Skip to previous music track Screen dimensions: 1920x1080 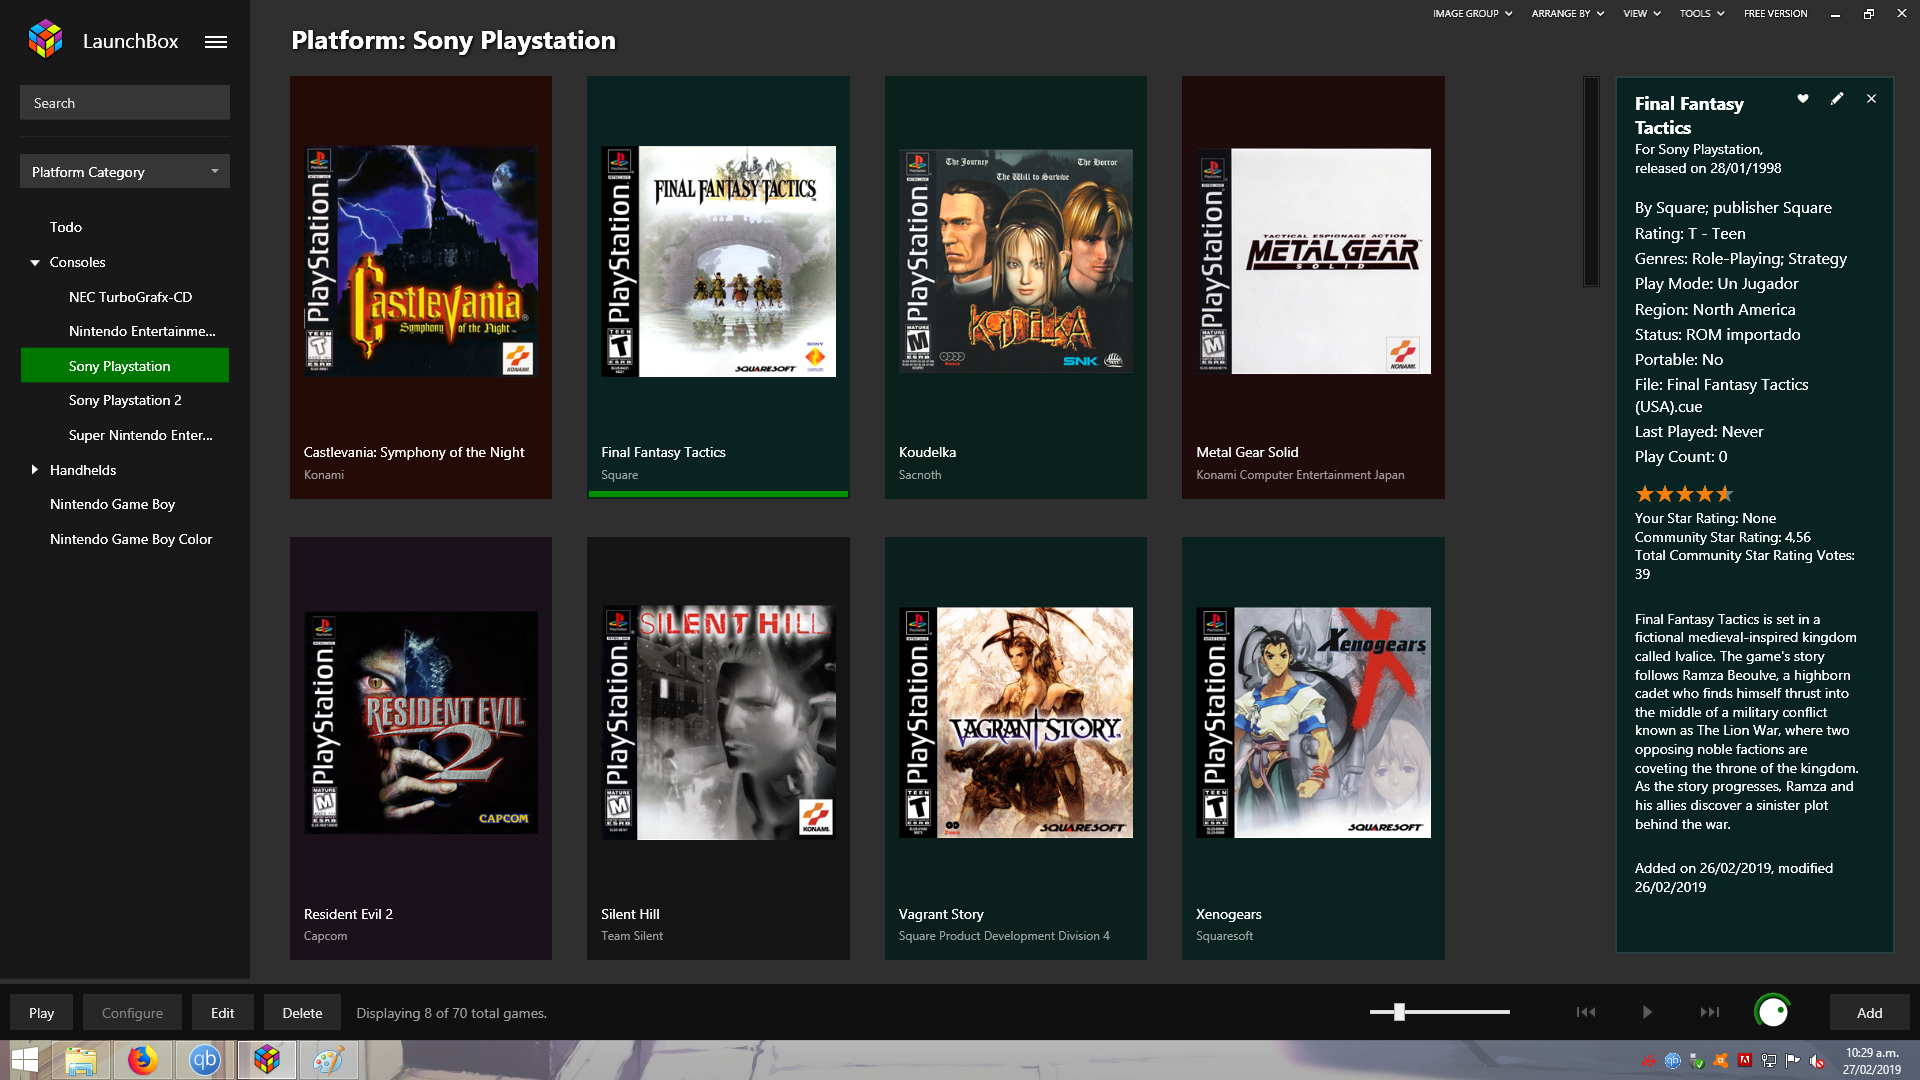[x=1586, y=1012]
